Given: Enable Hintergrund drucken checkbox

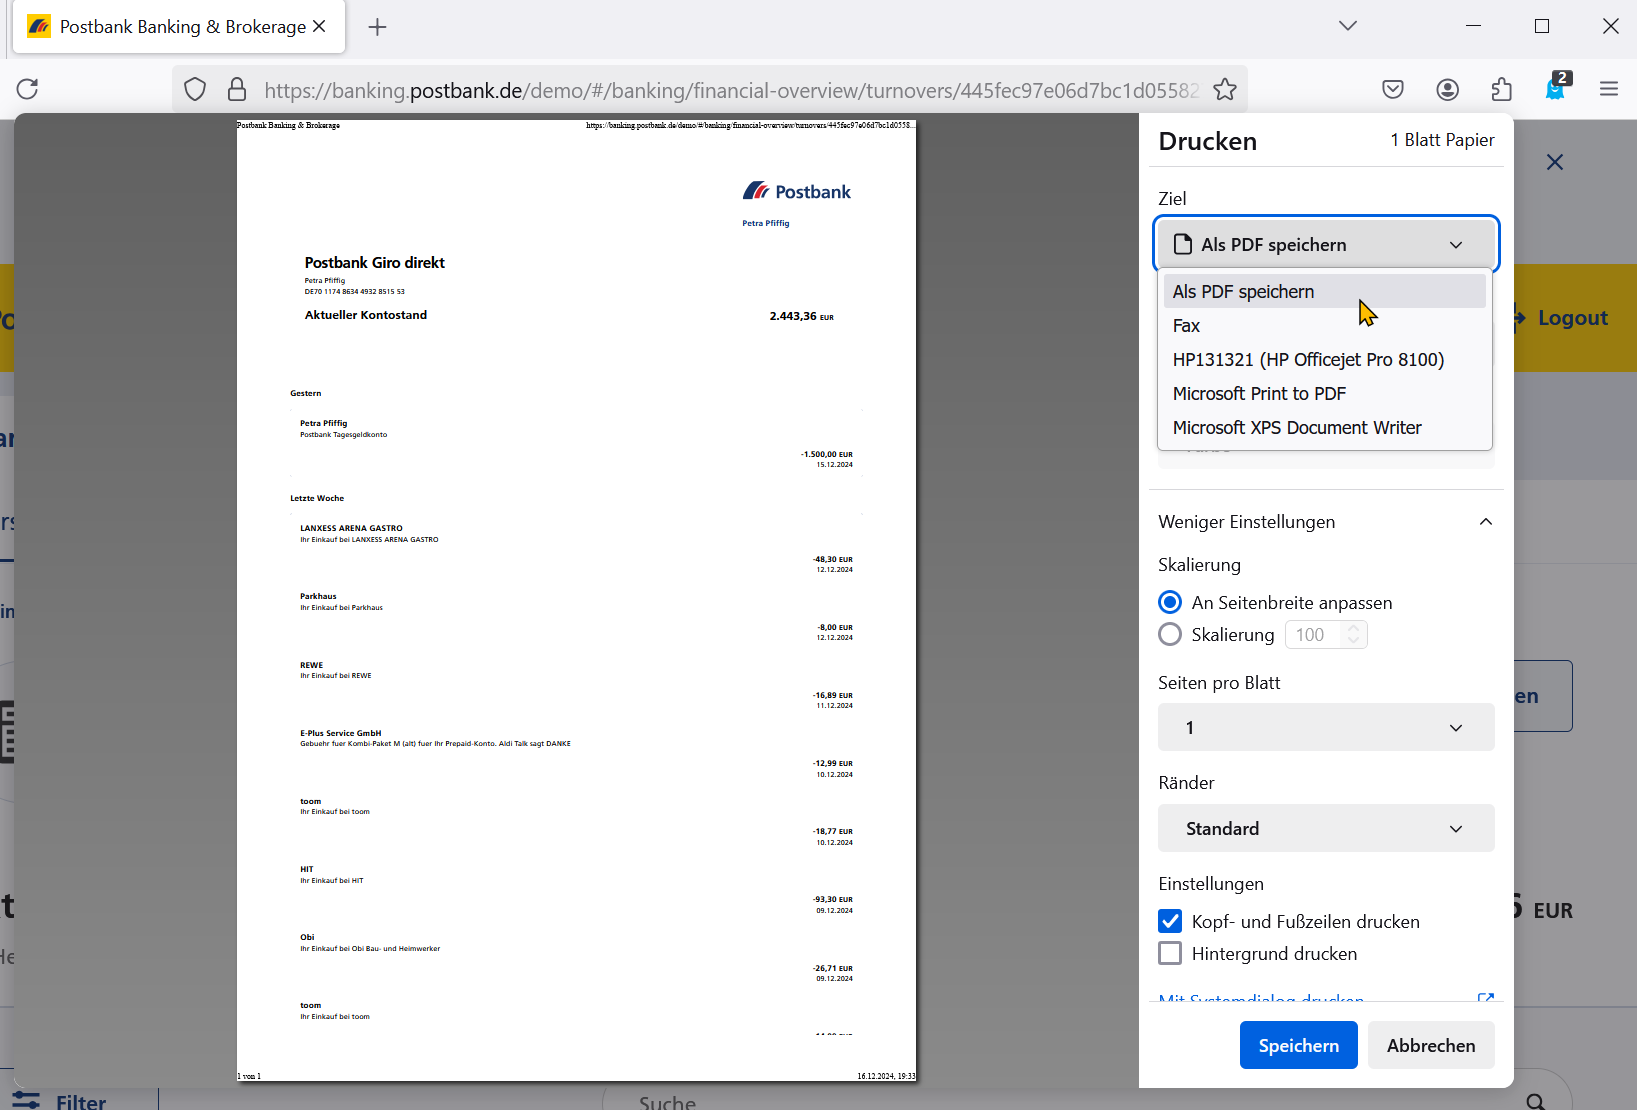Looking at the screenshot, I should pos(1170,953).
